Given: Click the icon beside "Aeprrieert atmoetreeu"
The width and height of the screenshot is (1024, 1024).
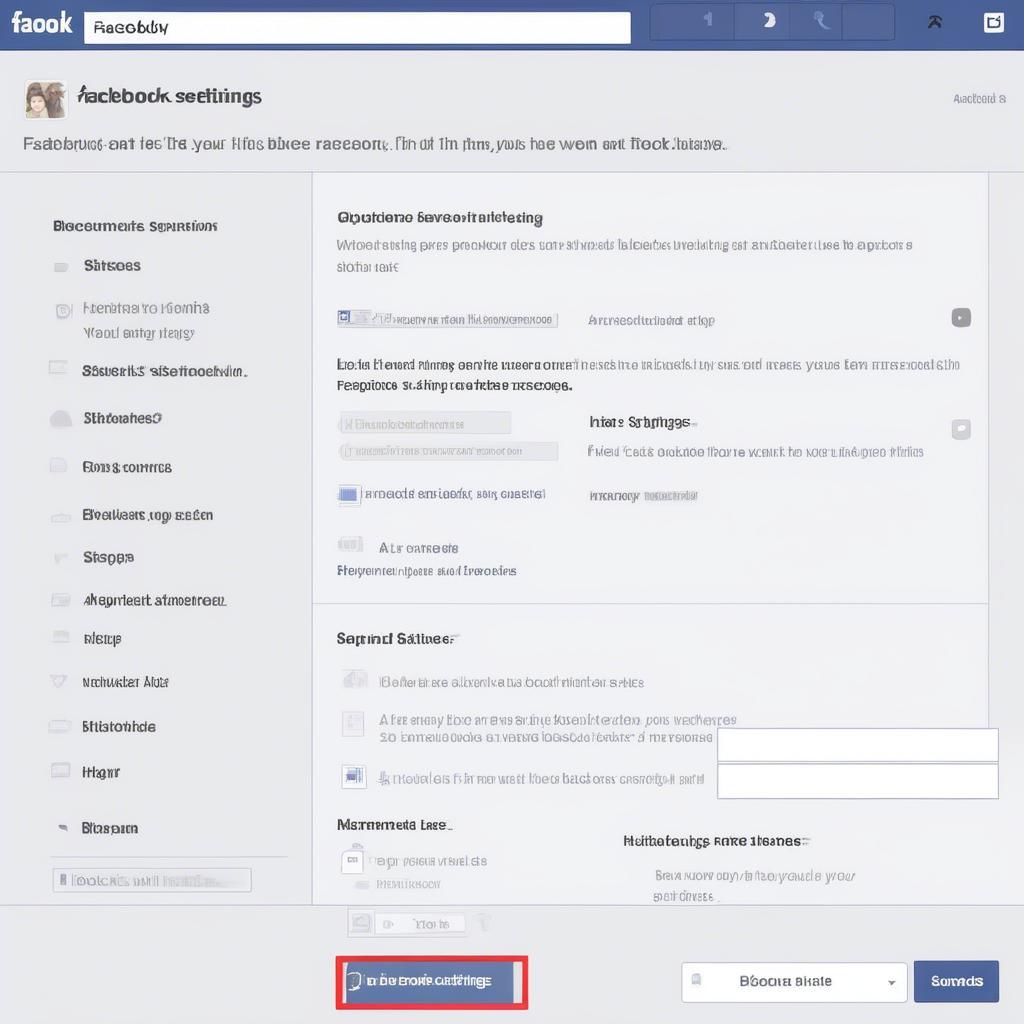Looking at the screenshot, I should [61, 600].
